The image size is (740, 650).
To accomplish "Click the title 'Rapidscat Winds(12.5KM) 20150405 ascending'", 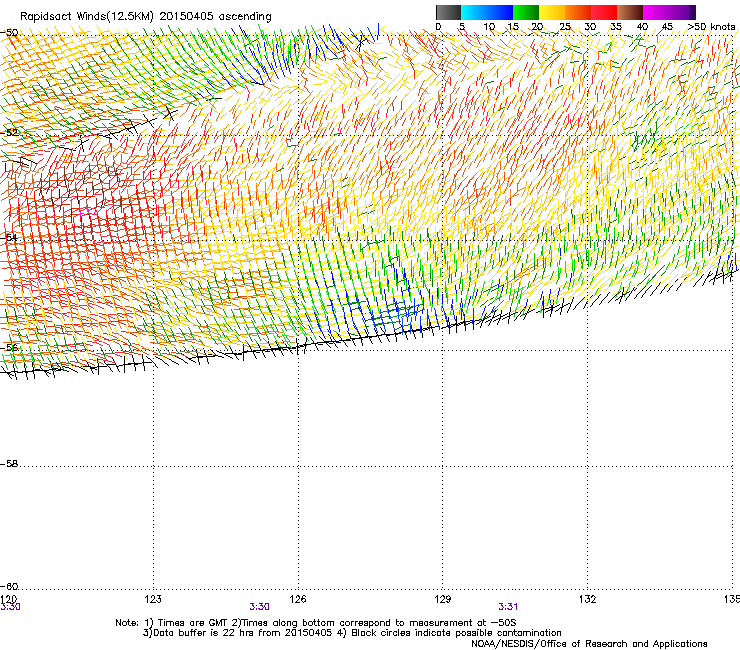I will tap(146, 17).
